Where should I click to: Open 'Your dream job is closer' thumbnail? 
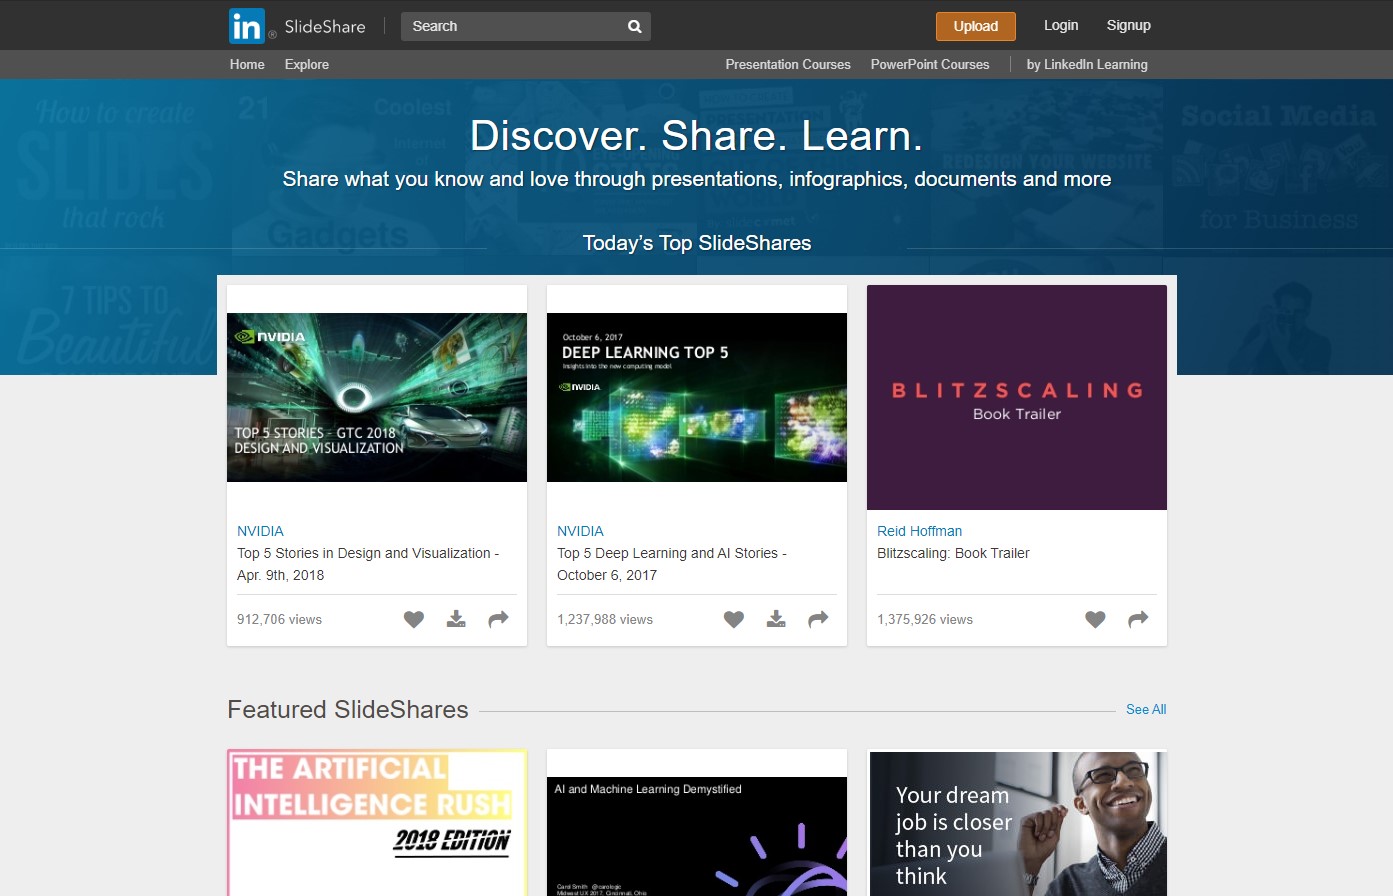pos(1017,823)
